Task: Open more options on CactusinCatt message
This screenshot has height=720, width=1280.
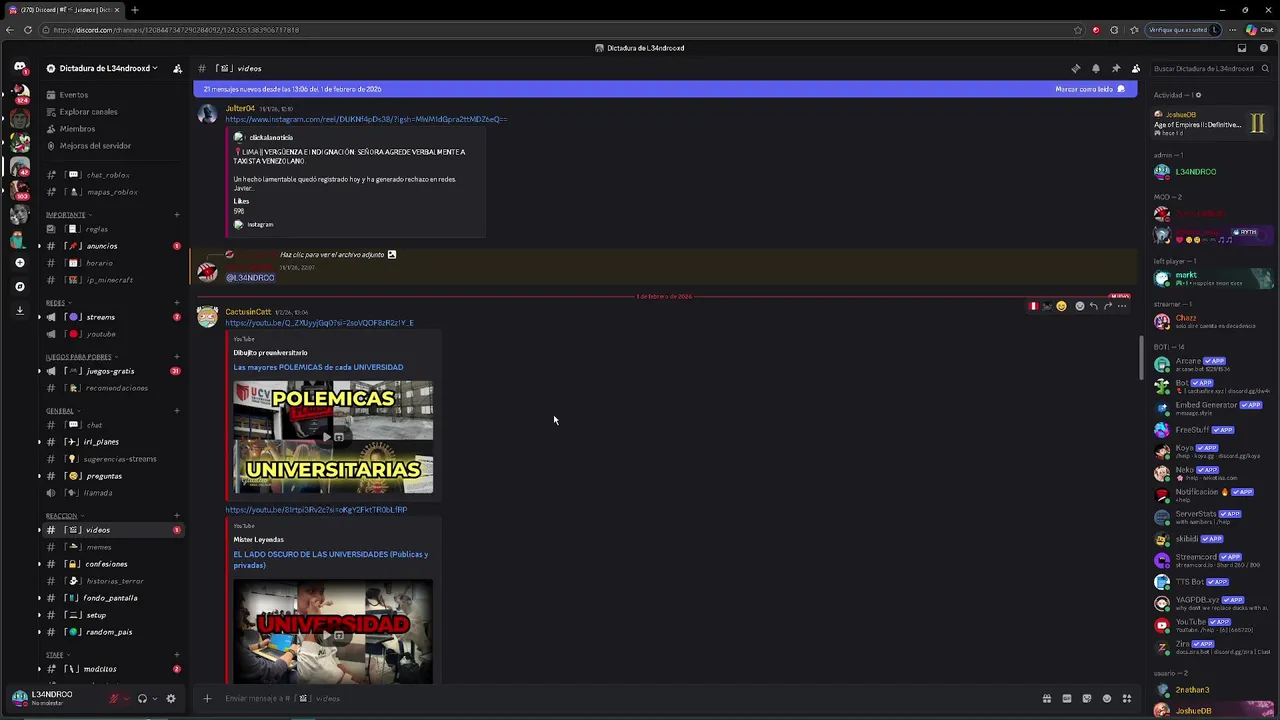Action: click(1122, 306)
